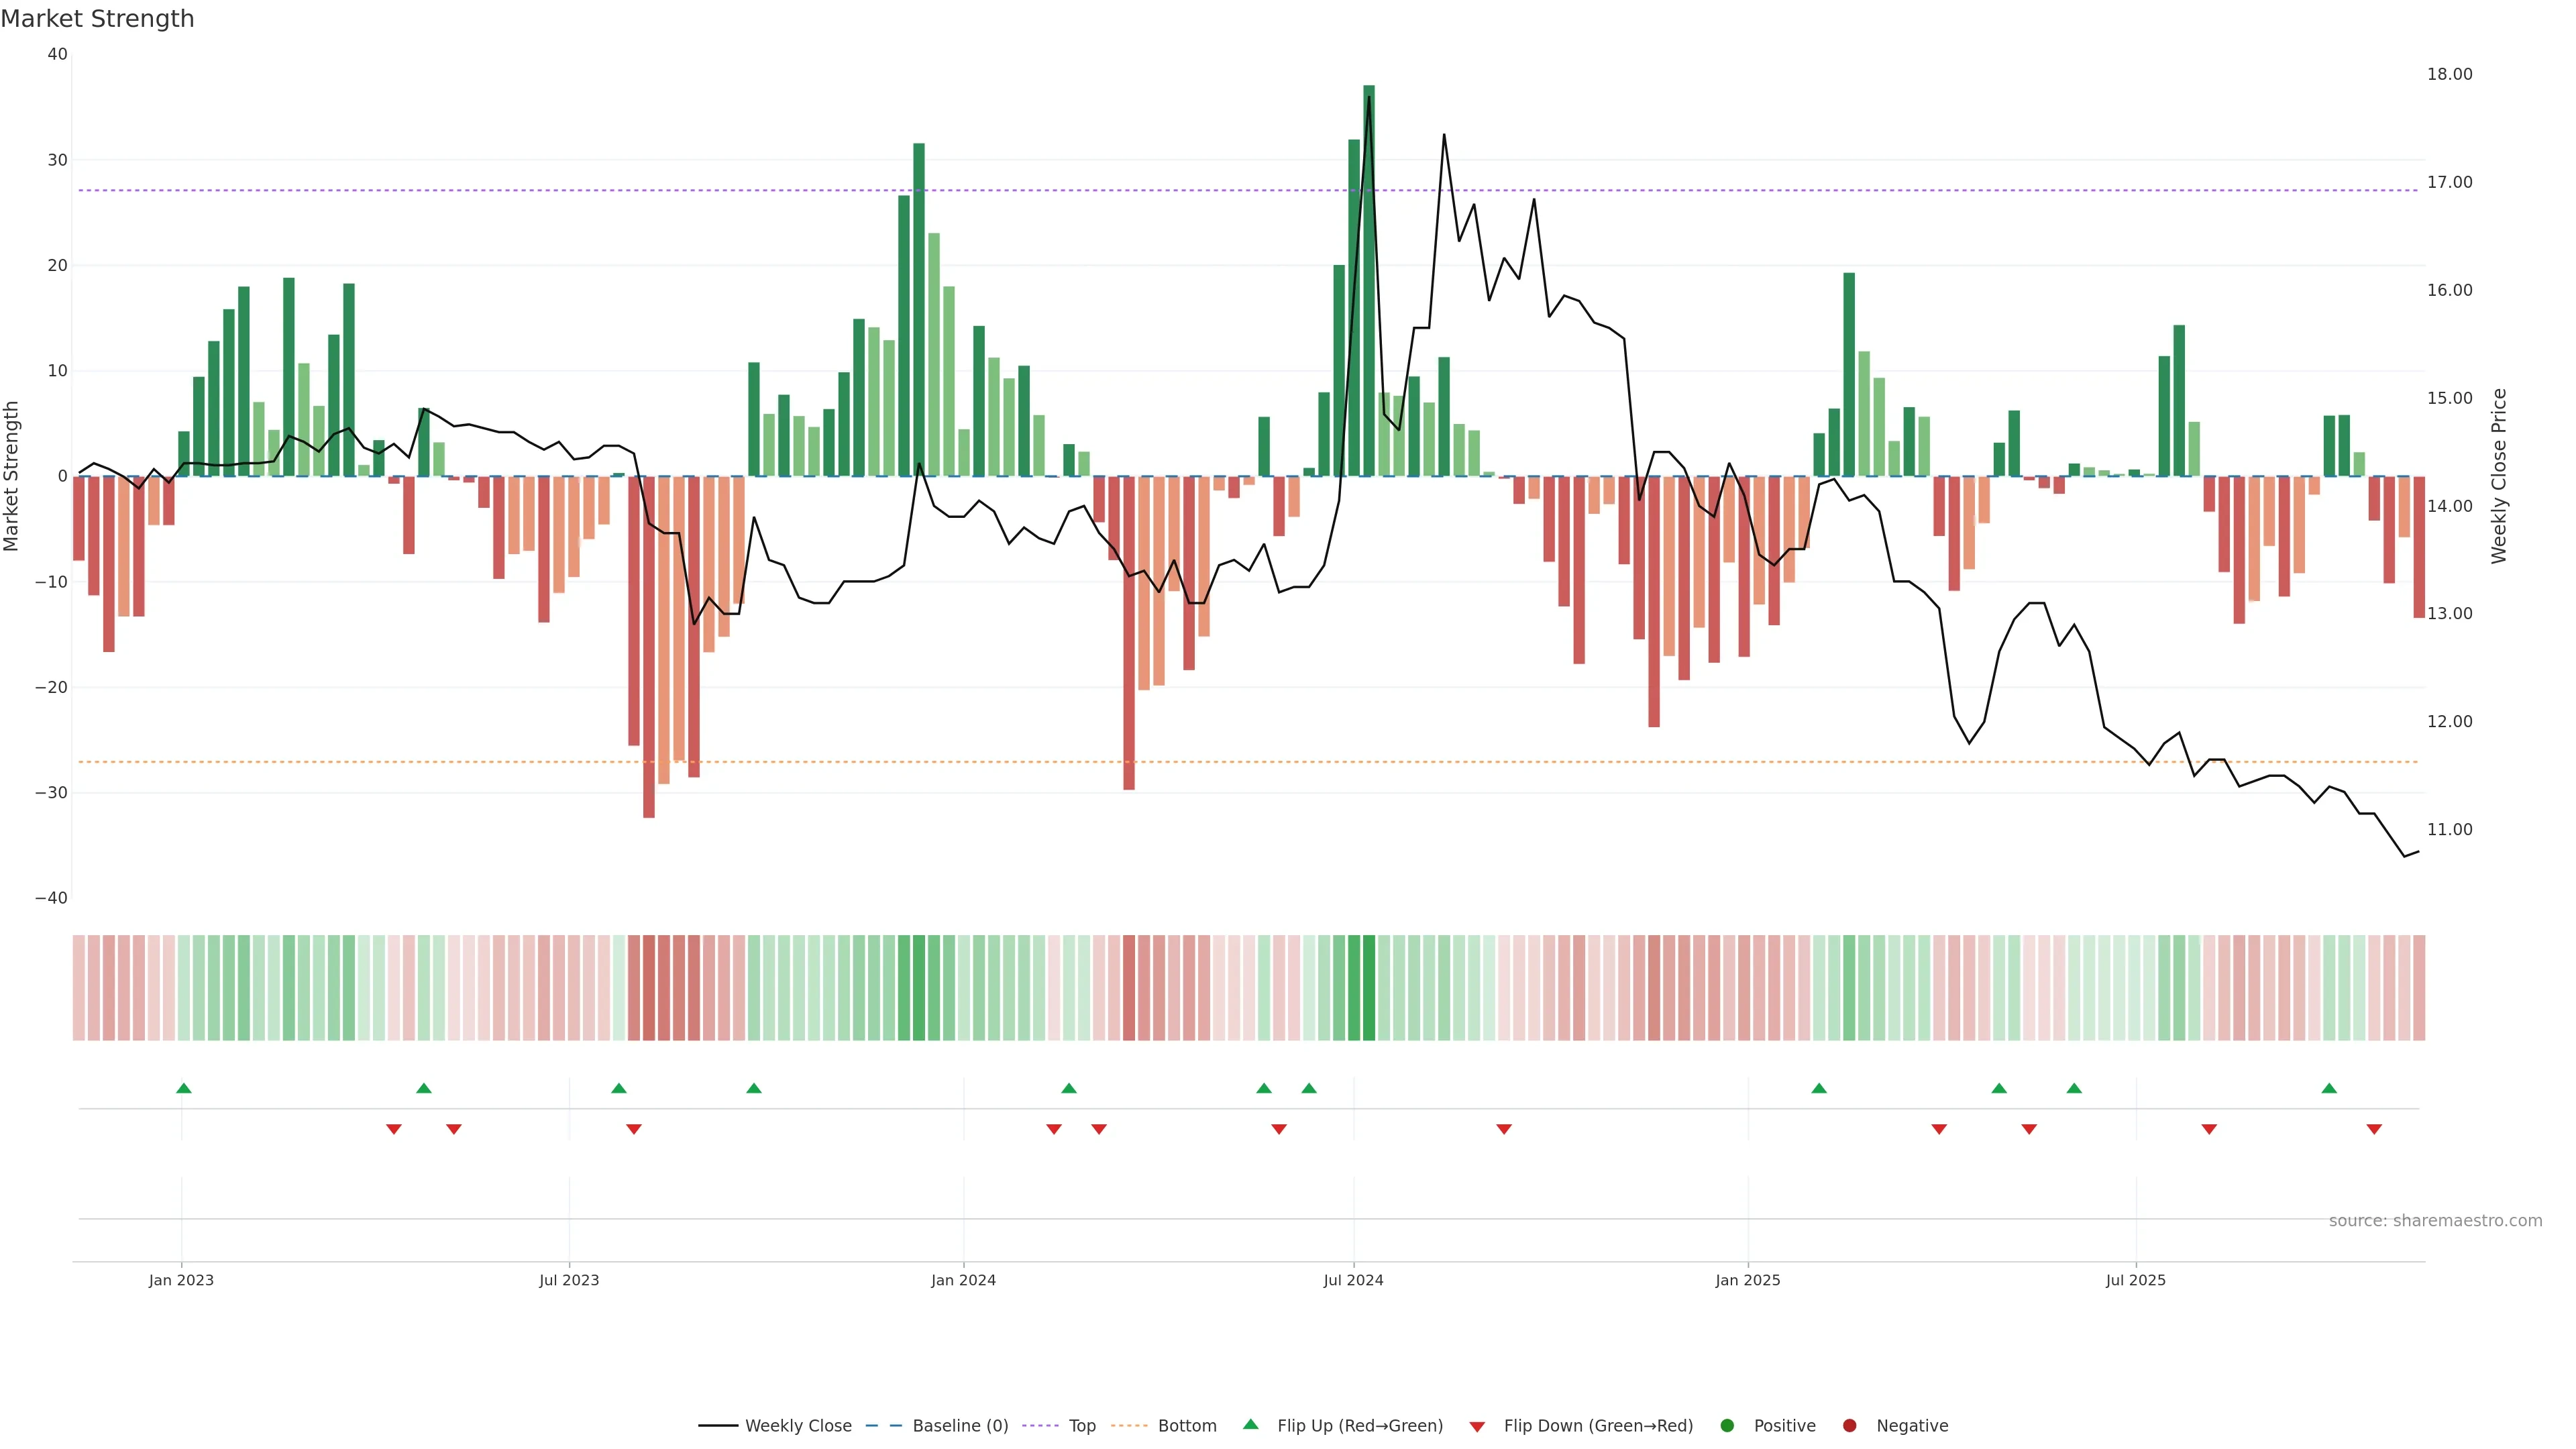The image size is (2576, 1449).
Task: Click the darkest green heatmap strip cell
Action: tap(1369, 988)
